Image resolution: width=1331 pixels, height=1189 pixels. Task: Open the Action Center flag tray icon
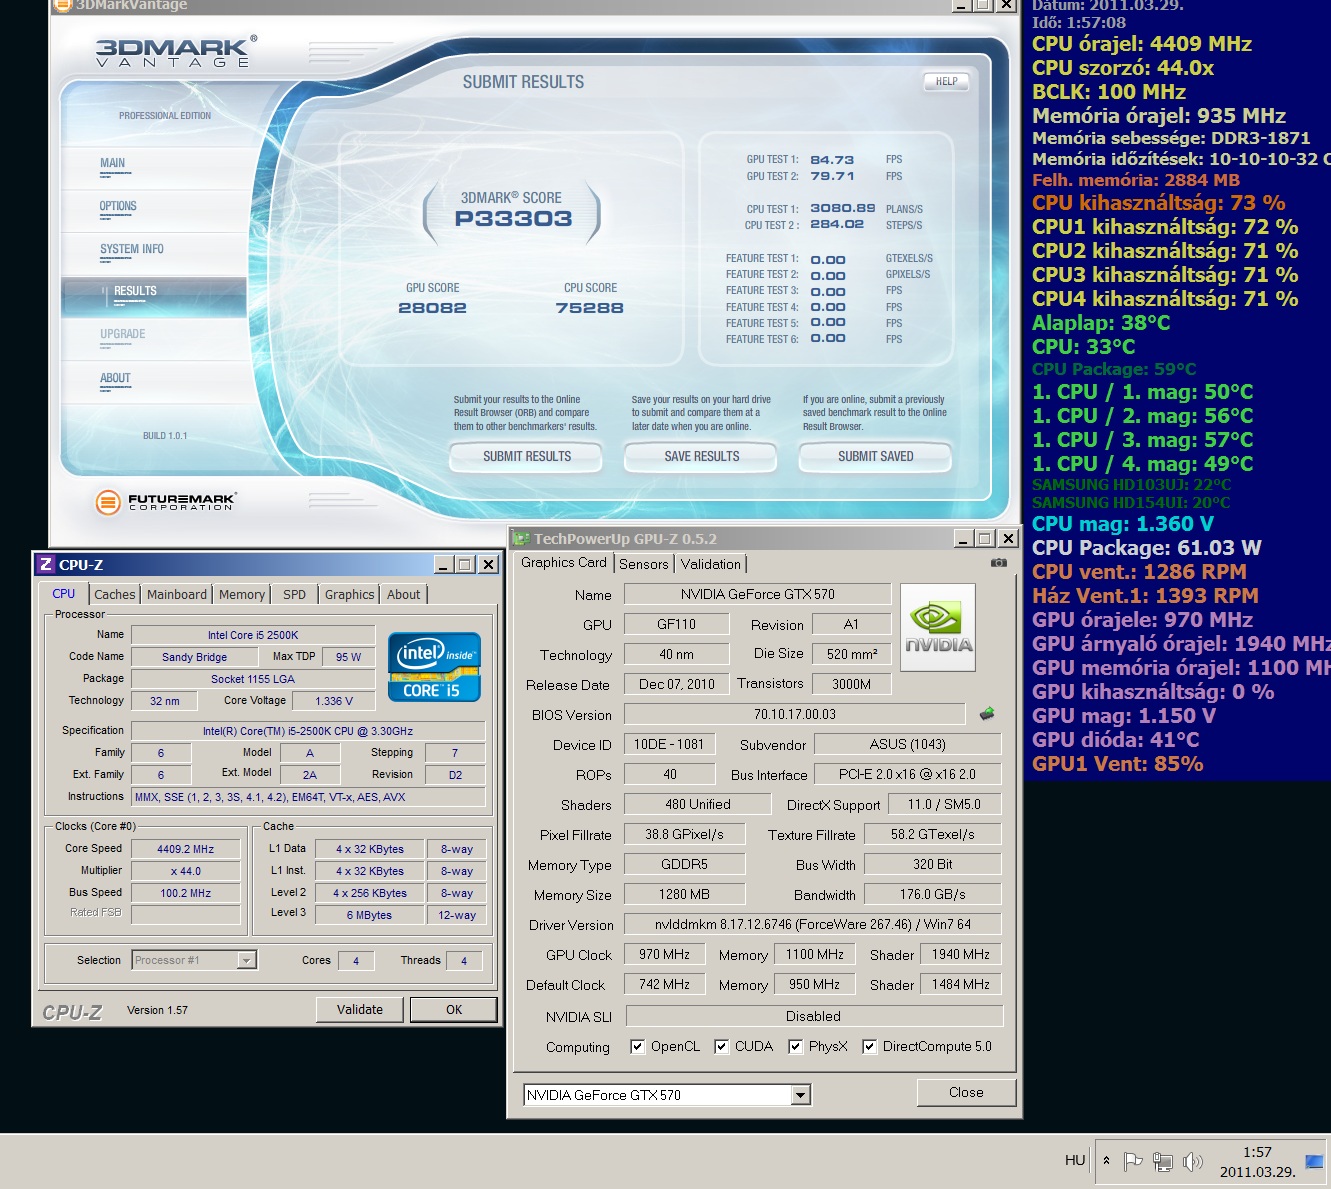pyautogui.click(x=1133, y=1161)
